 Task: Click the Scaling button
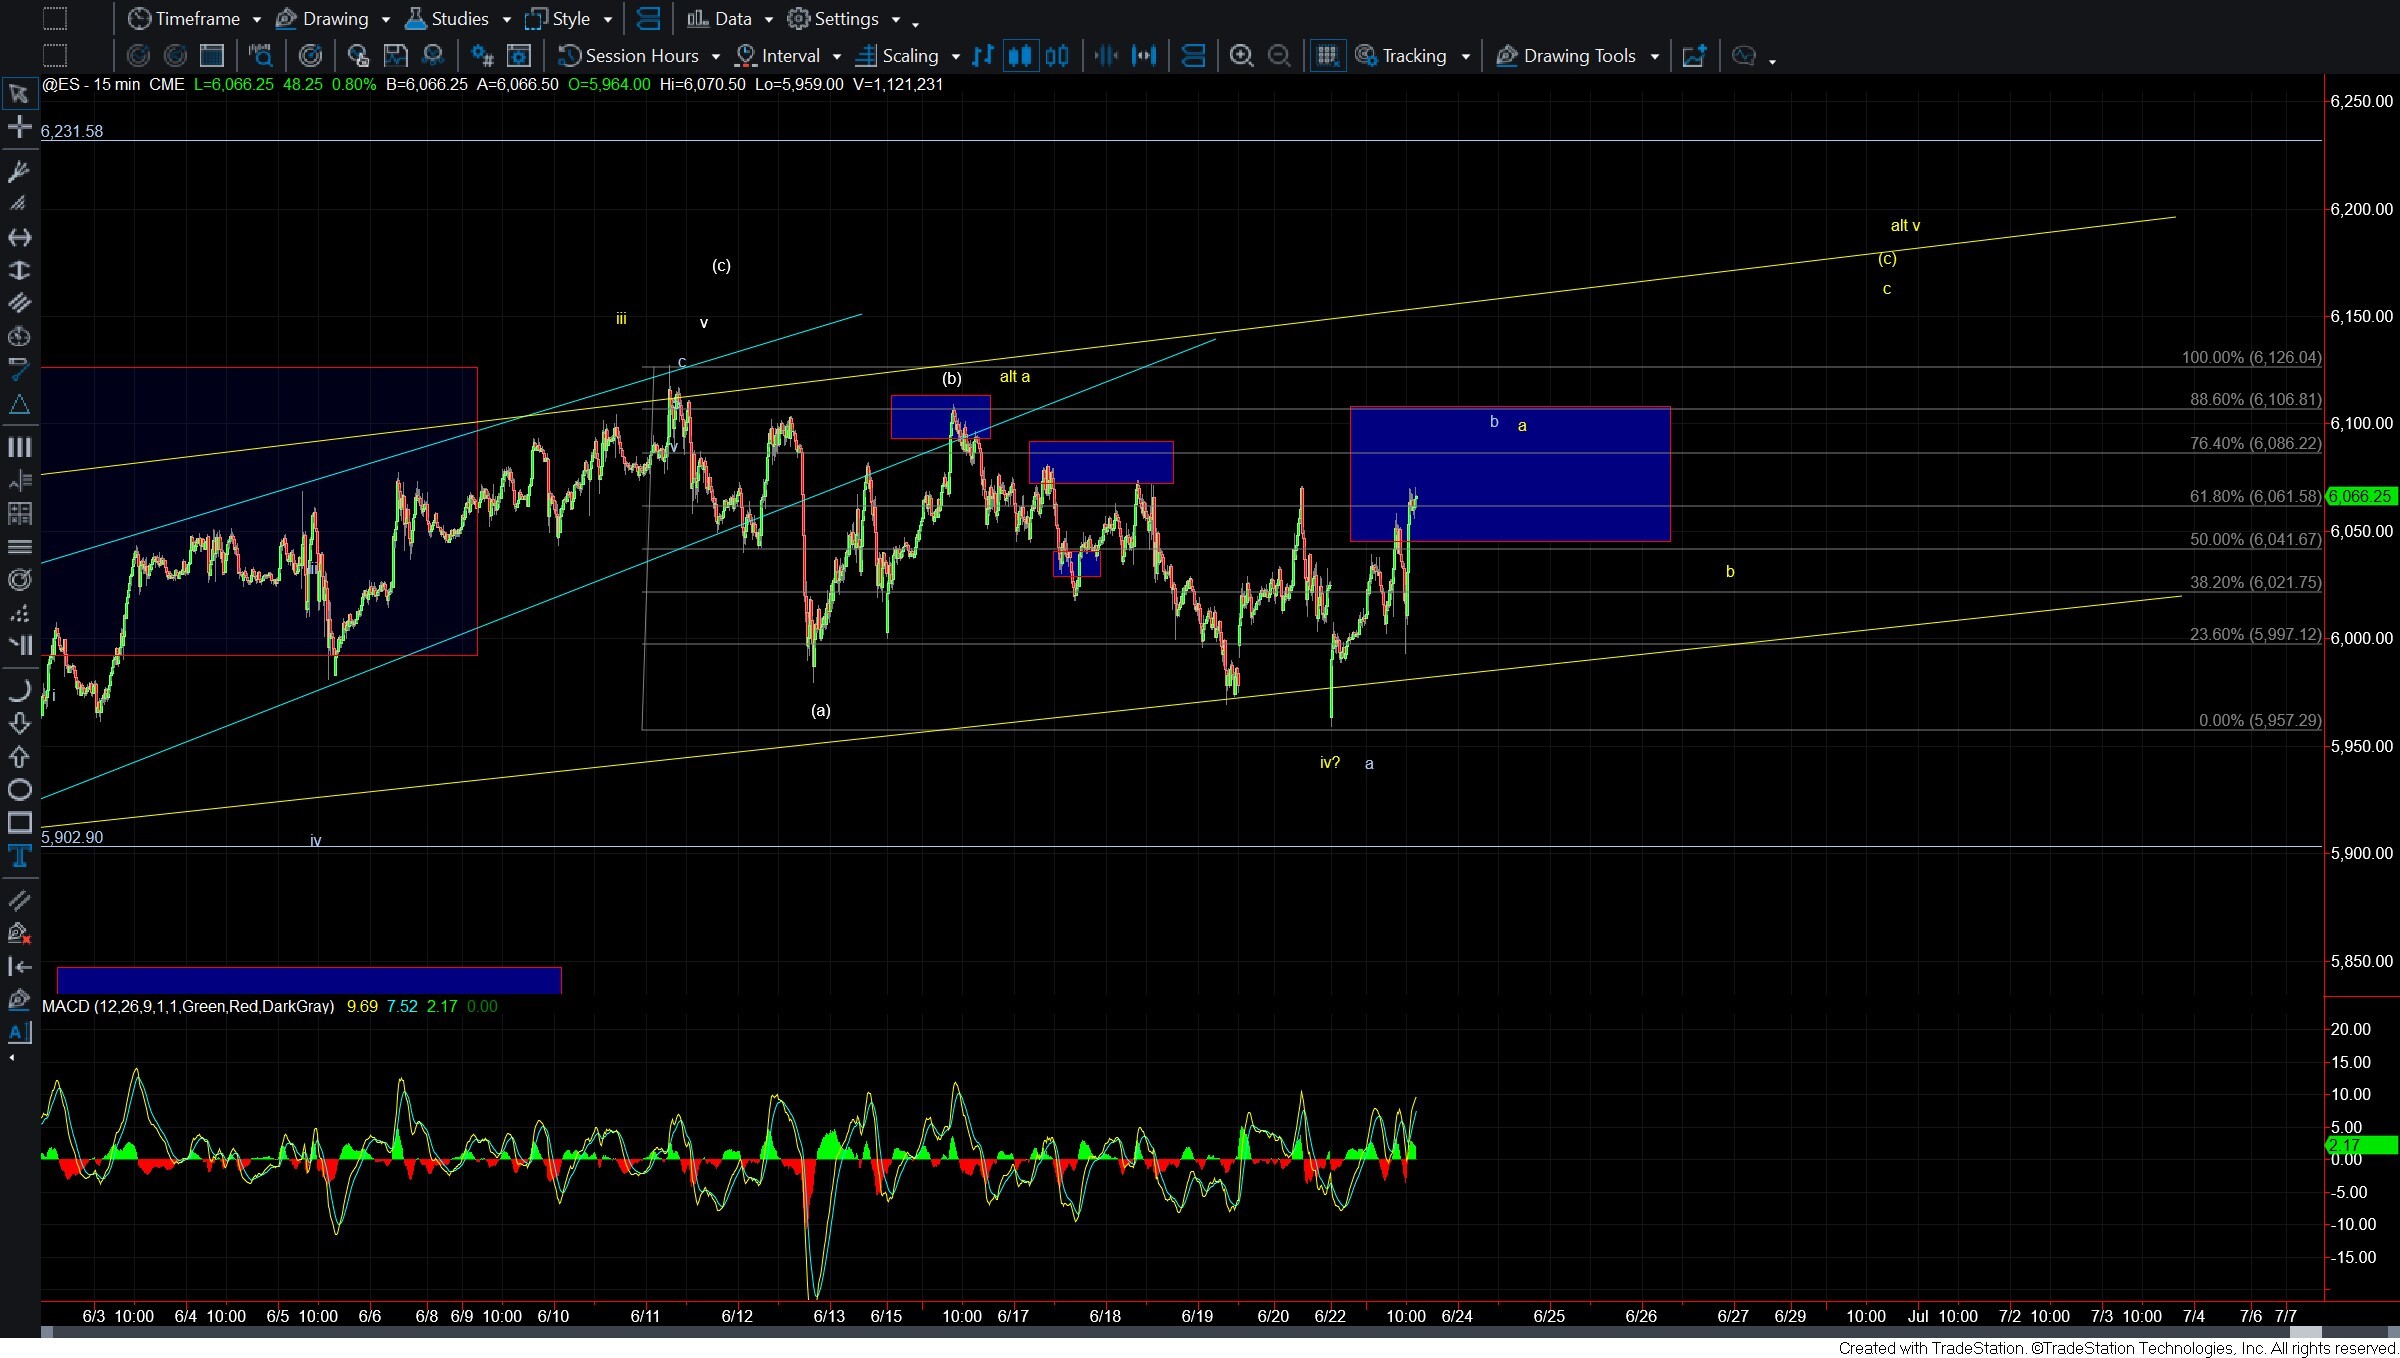pyautogui.click(x=898, y=56)
